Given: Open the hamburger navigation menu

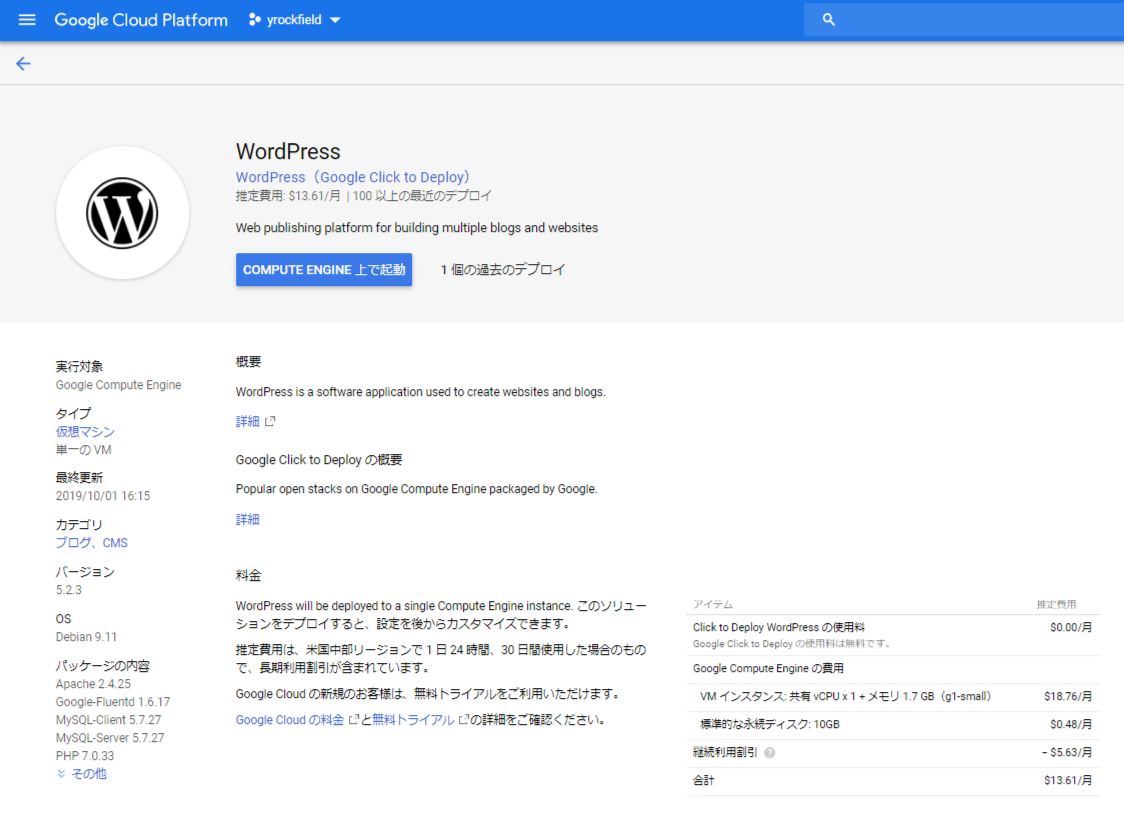Looking at the screenshot, I should [27, 19].
